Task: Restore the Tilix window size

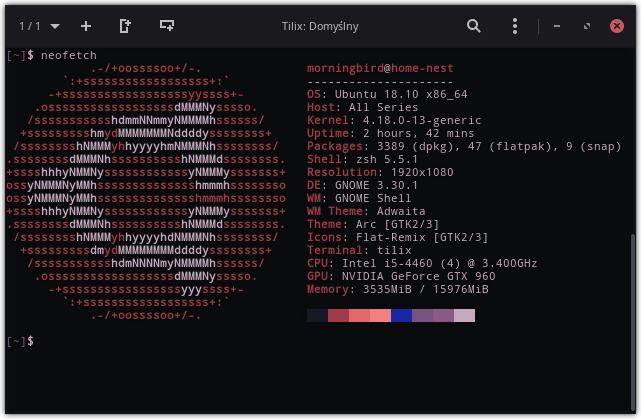Action: click(x=587, y=25)
